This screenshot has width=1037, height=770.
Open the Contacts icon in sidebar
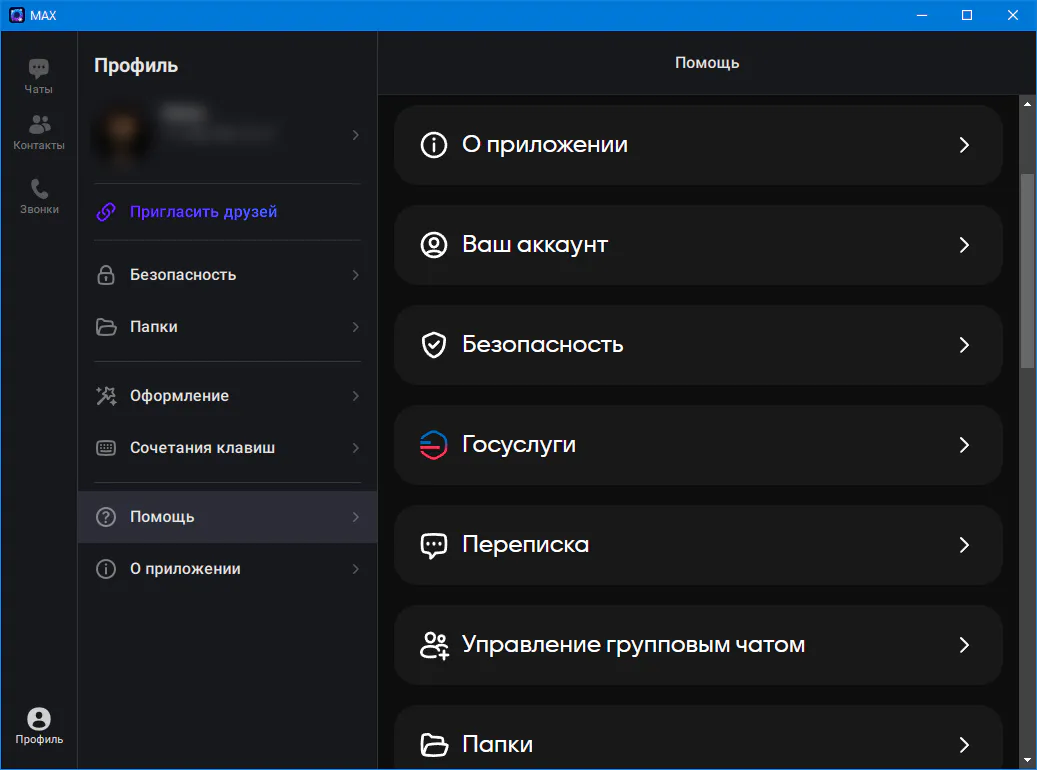tap(39, 125)
